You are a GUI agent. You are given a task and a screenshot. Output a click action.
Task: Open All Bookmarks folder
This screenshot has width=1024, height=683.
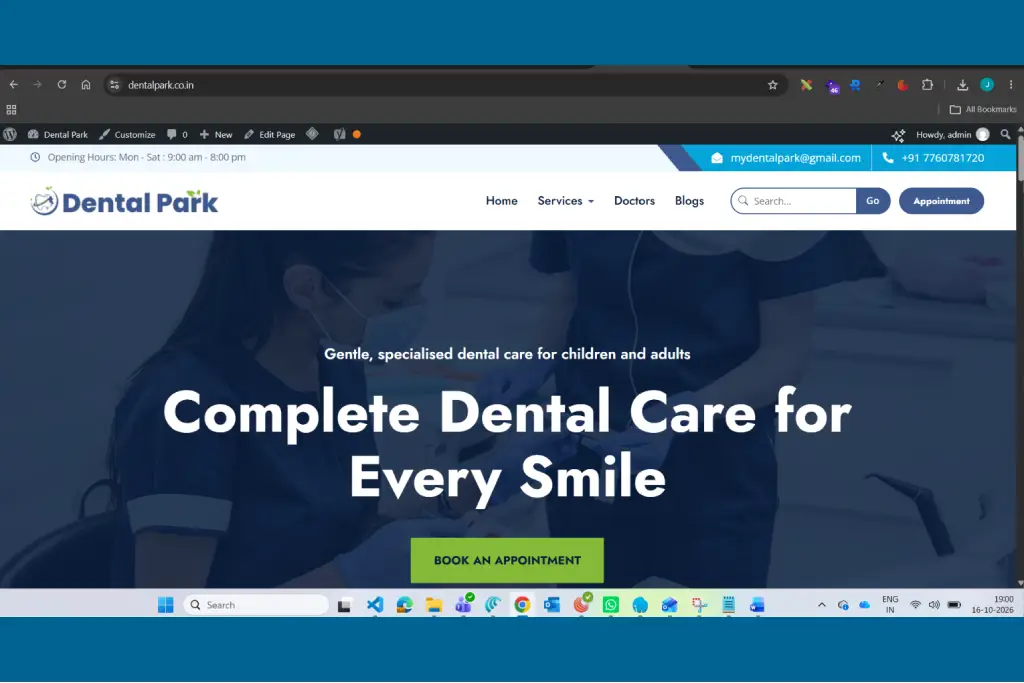pos(983,110)
